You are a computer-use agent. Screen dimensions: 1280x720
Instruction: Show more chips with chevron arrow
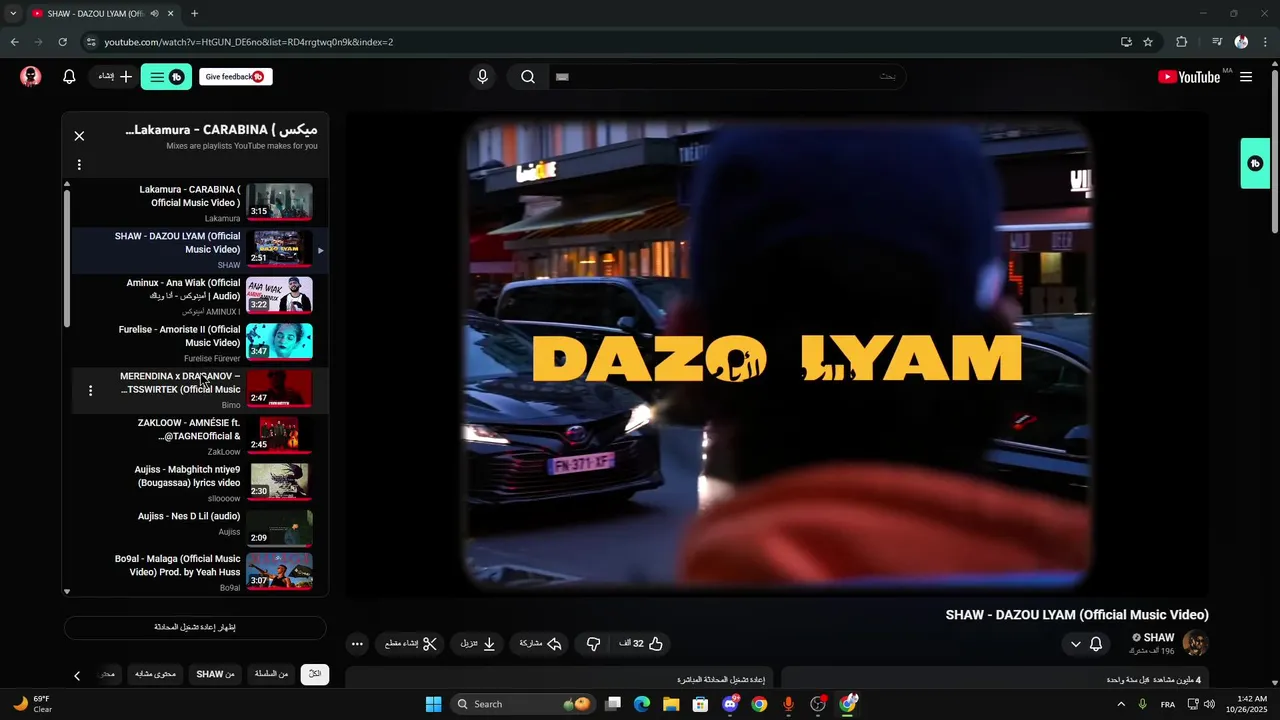click(77, 676)
